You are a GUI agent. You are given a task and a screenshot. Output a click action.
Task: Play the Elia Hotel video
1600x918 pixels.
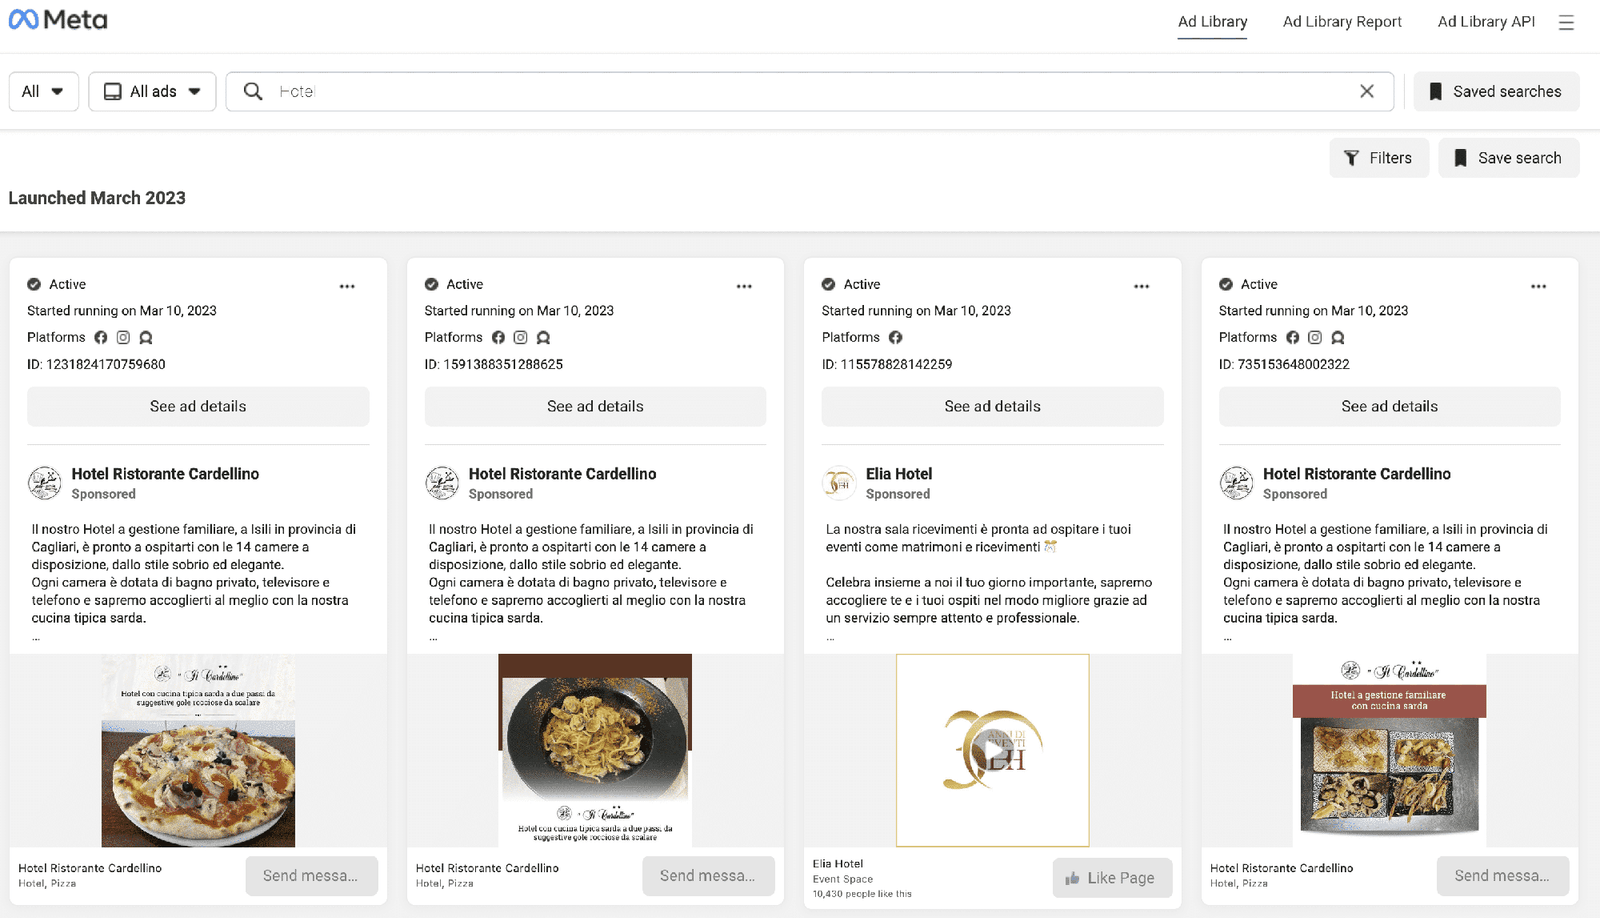[992, 750]
